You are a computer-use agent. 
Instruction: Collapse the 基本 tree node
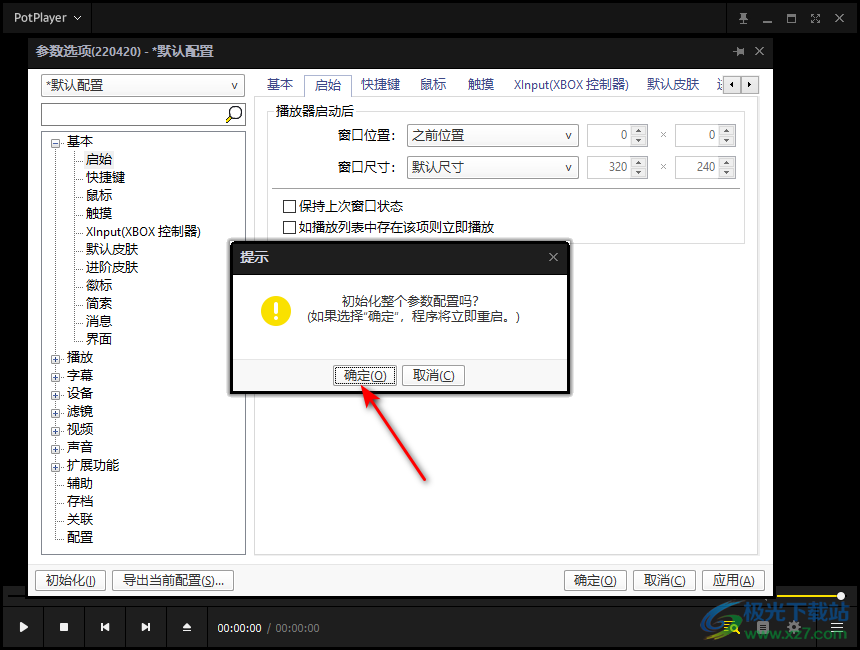(55, 143)
